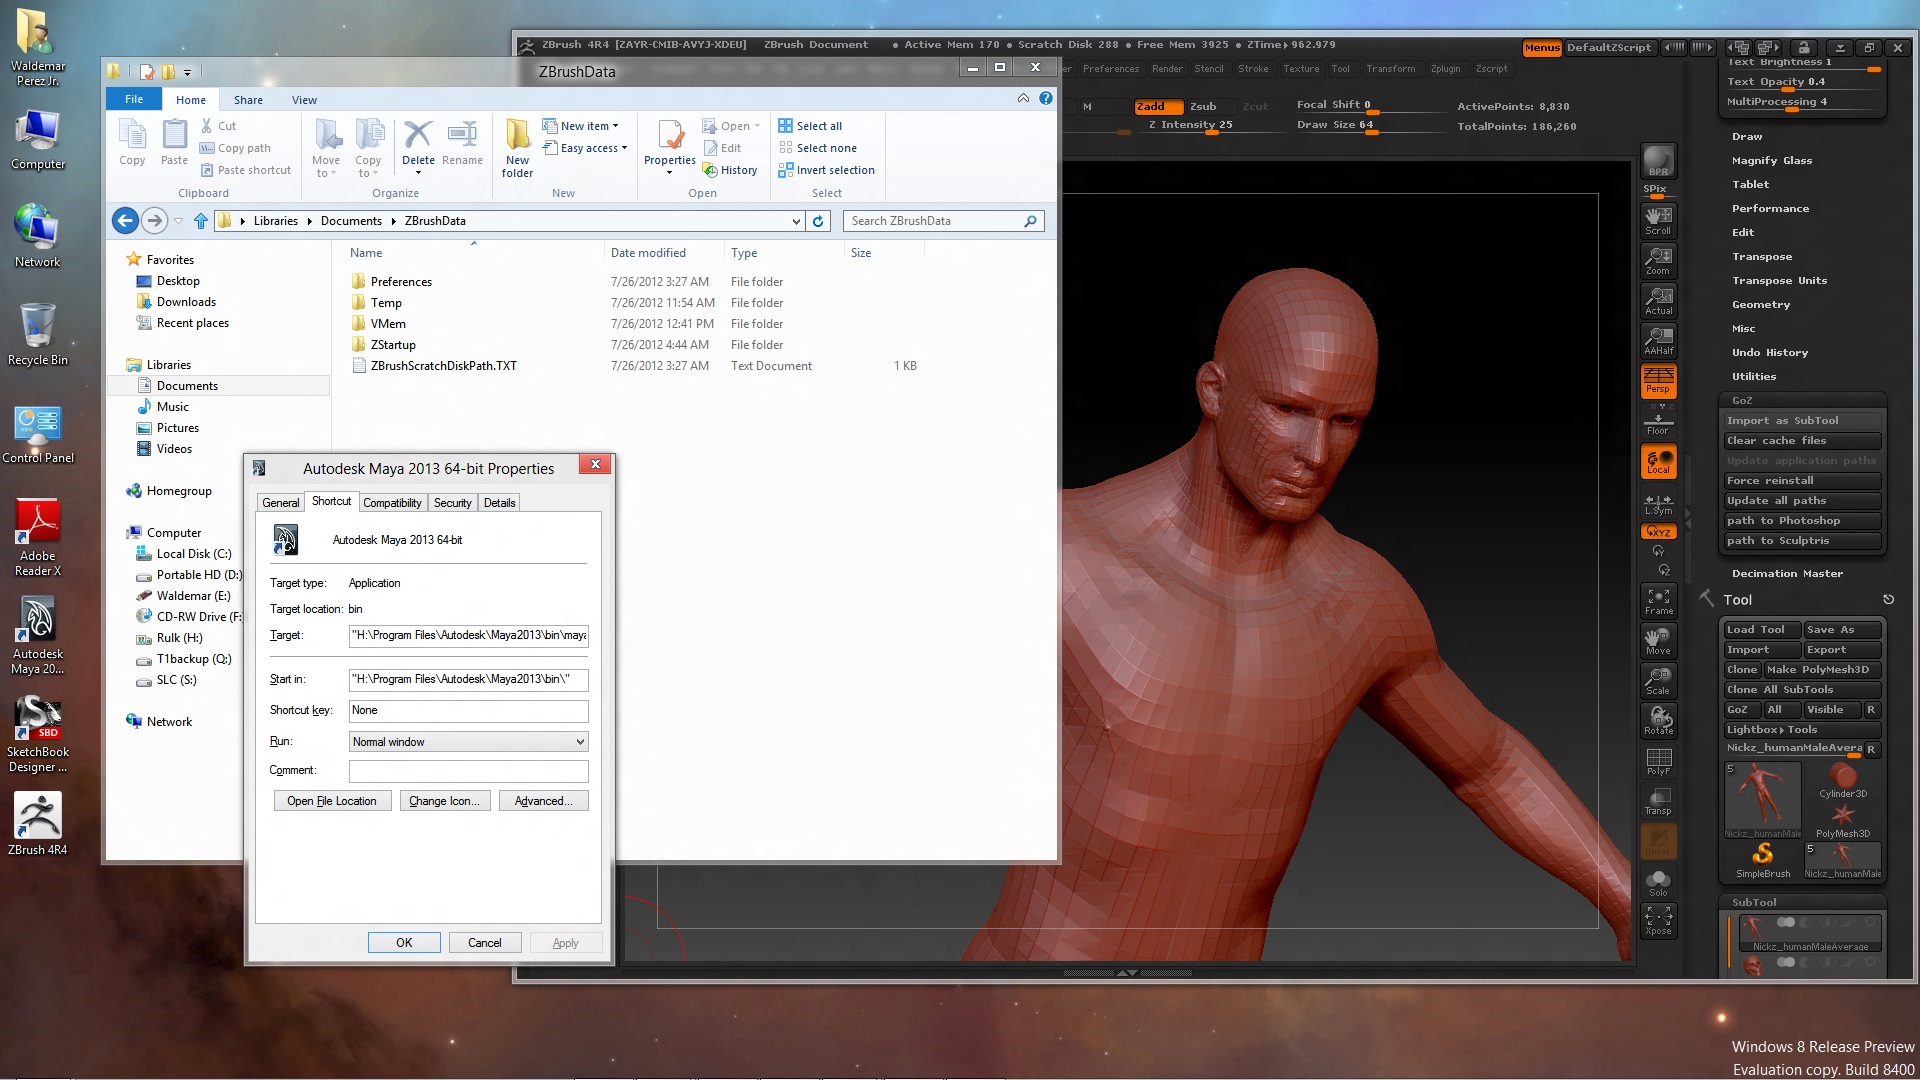Click the Change Icon button
This screenshot has width=1920, height=1080.
tap(444, 801)
